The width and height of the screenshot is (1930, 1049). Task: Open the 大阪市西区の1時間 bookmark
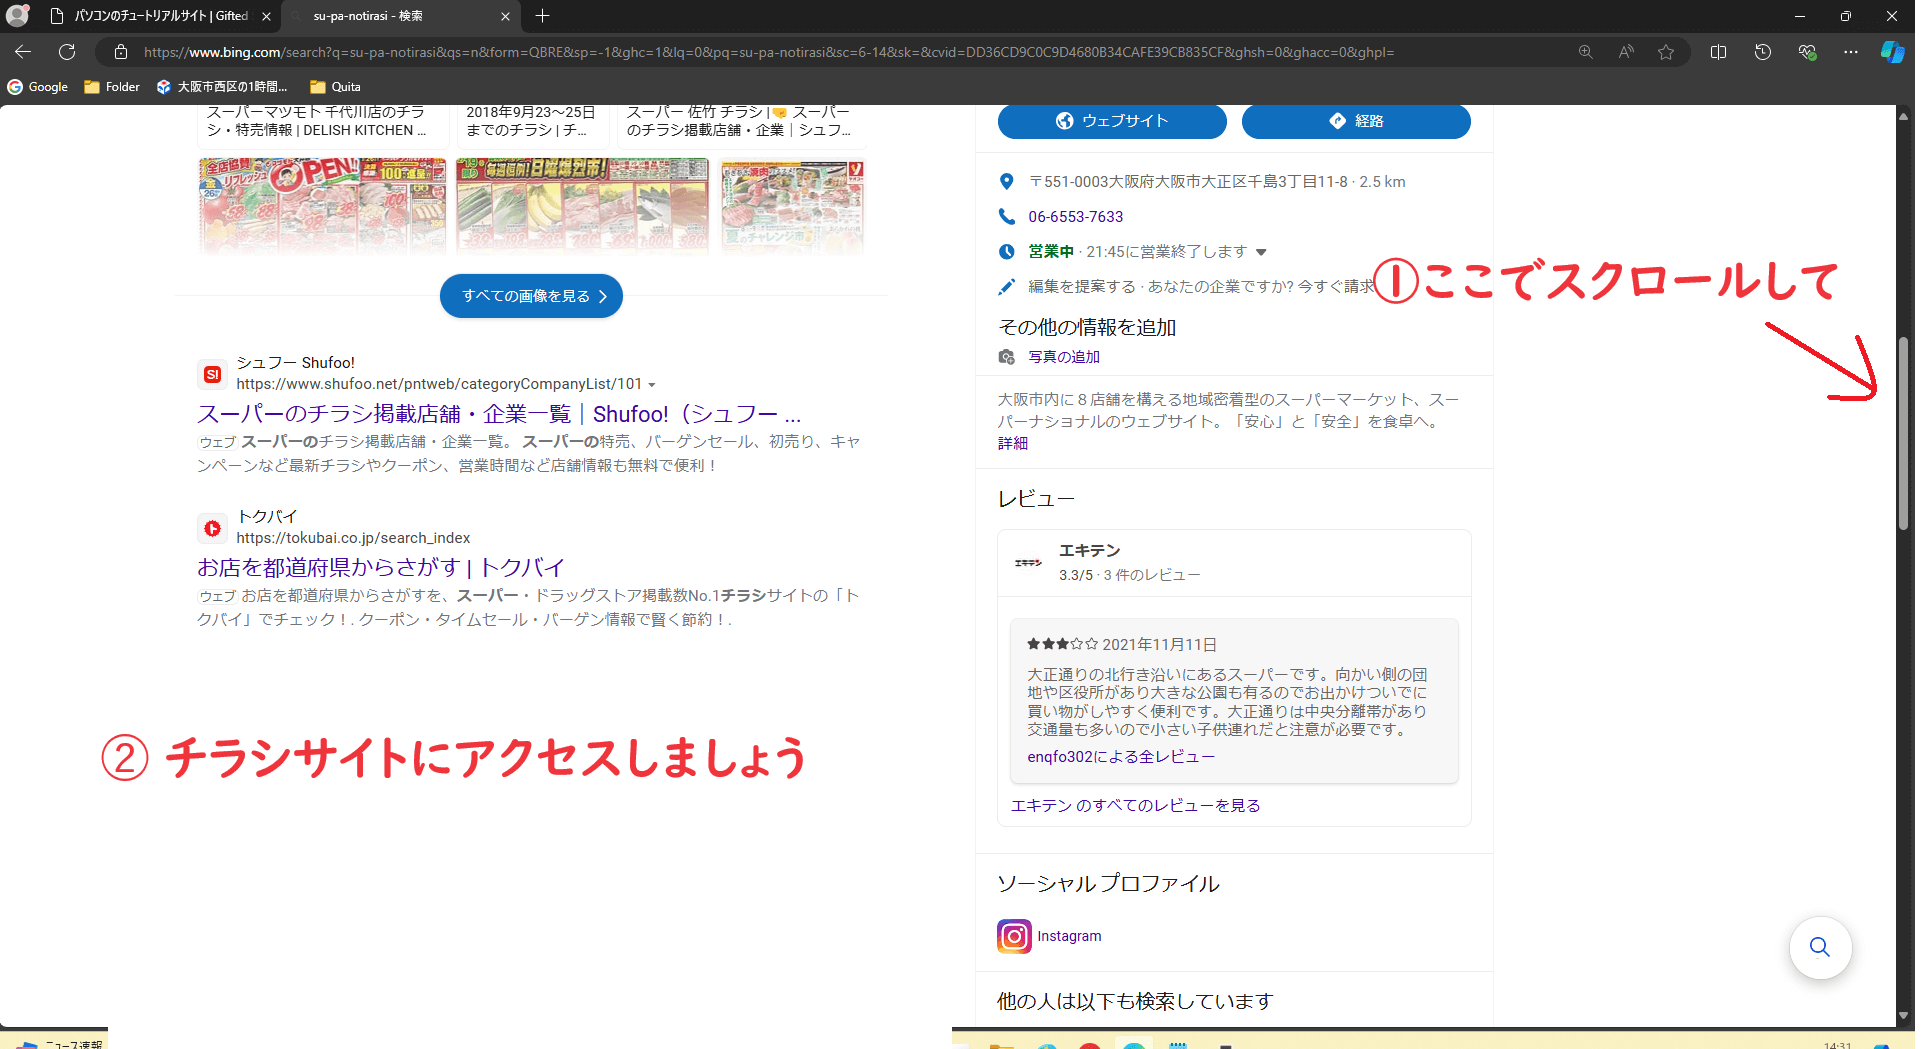pyautogui.click(x=222, y=87)
